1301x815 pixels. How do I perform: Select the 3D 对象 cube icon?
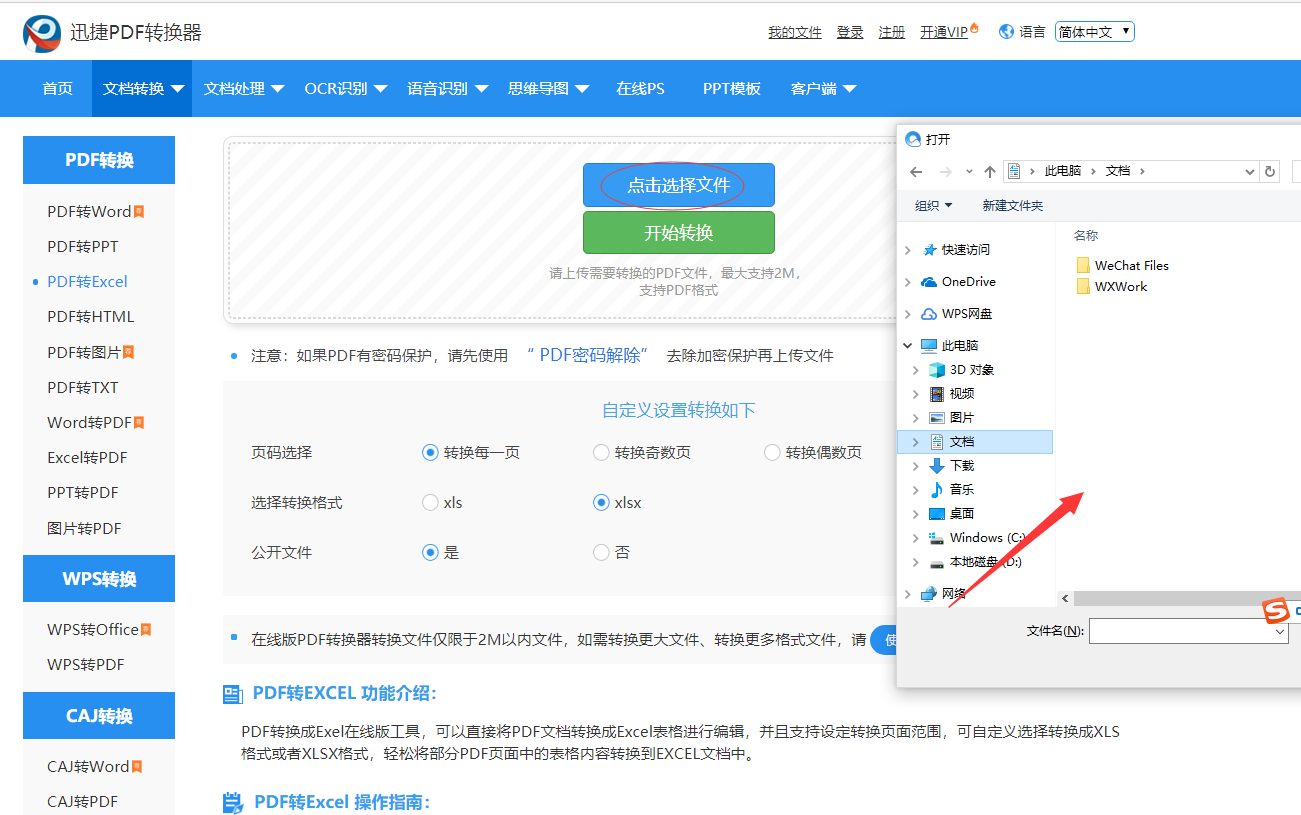937,370
